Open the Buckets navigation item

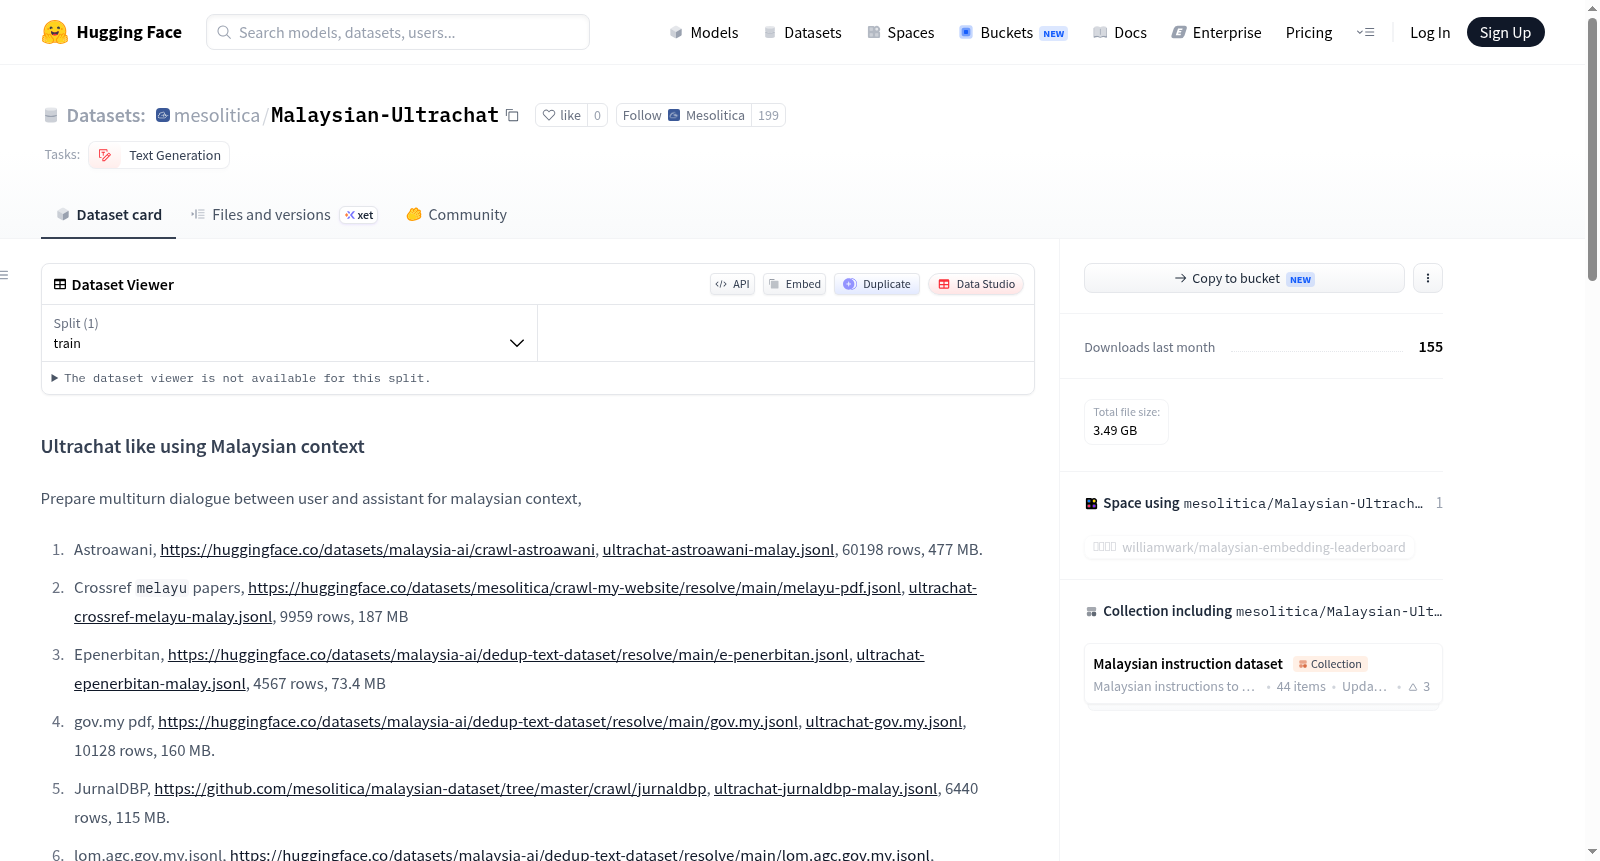pos(1013,32)
